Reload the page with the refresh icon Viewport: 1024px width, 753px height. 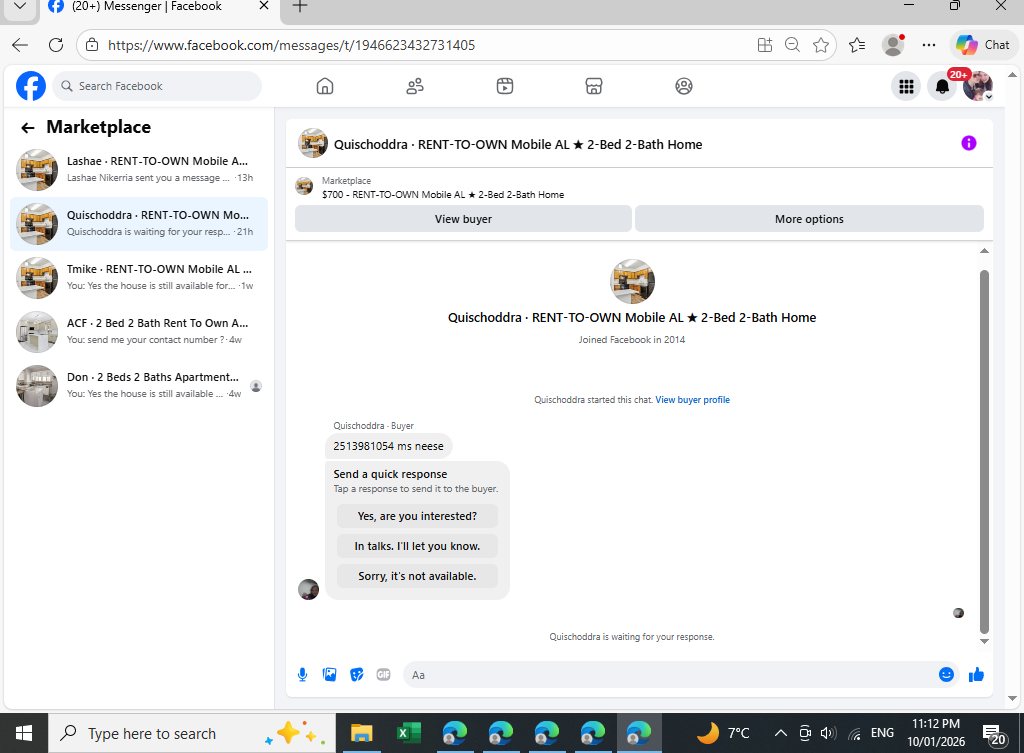point(56,45)
